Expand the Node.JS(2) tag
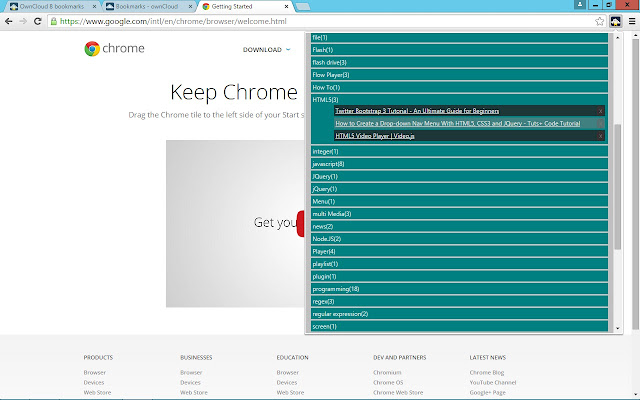 (x=459, y=239)
